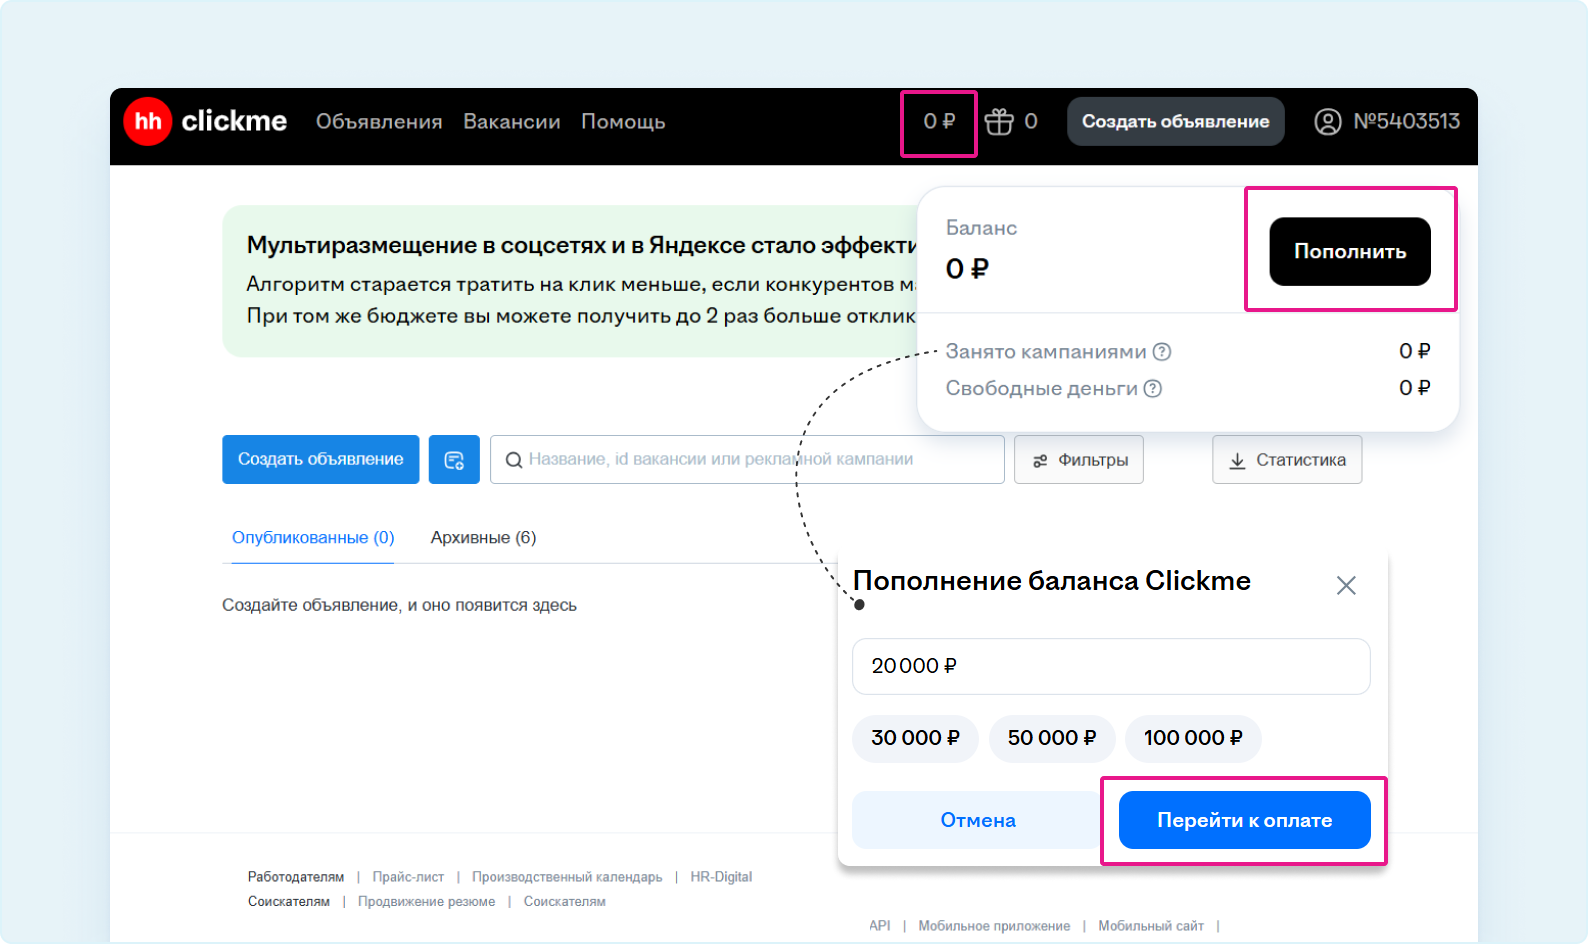Click the Мультиразмещение announcement heading
Image resolution: width=1588 pixels, height=944 pixels.
pyautogui.click(x=582, y=245)
